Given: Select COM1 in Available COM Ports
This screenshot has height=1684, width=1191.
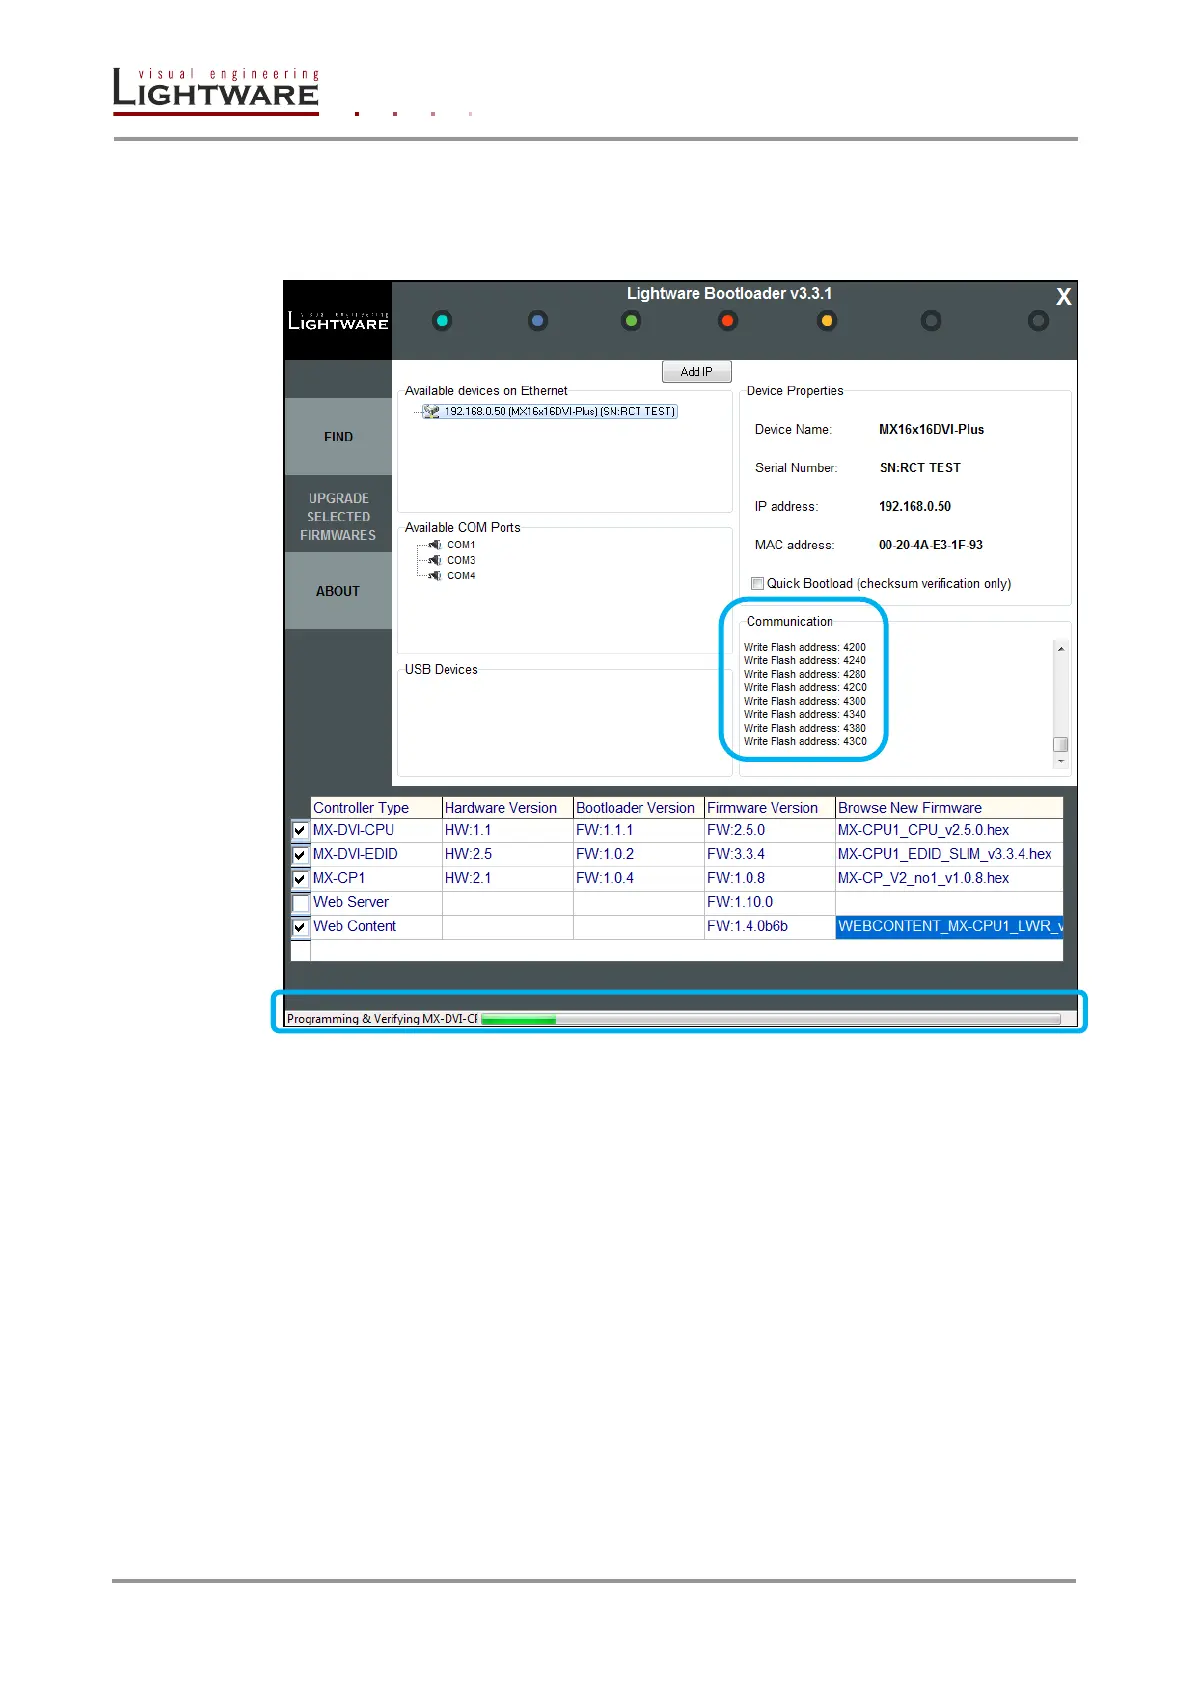Looking at the screenshot, I should tap(461, 545).
